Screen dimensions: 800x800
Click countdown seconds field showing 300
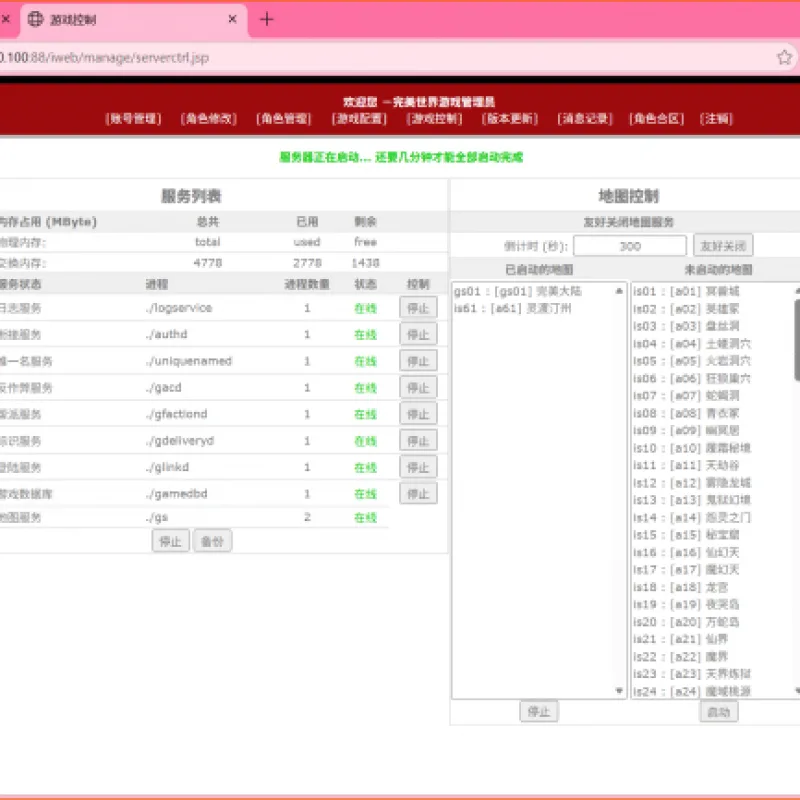click(x=630, y=246)
